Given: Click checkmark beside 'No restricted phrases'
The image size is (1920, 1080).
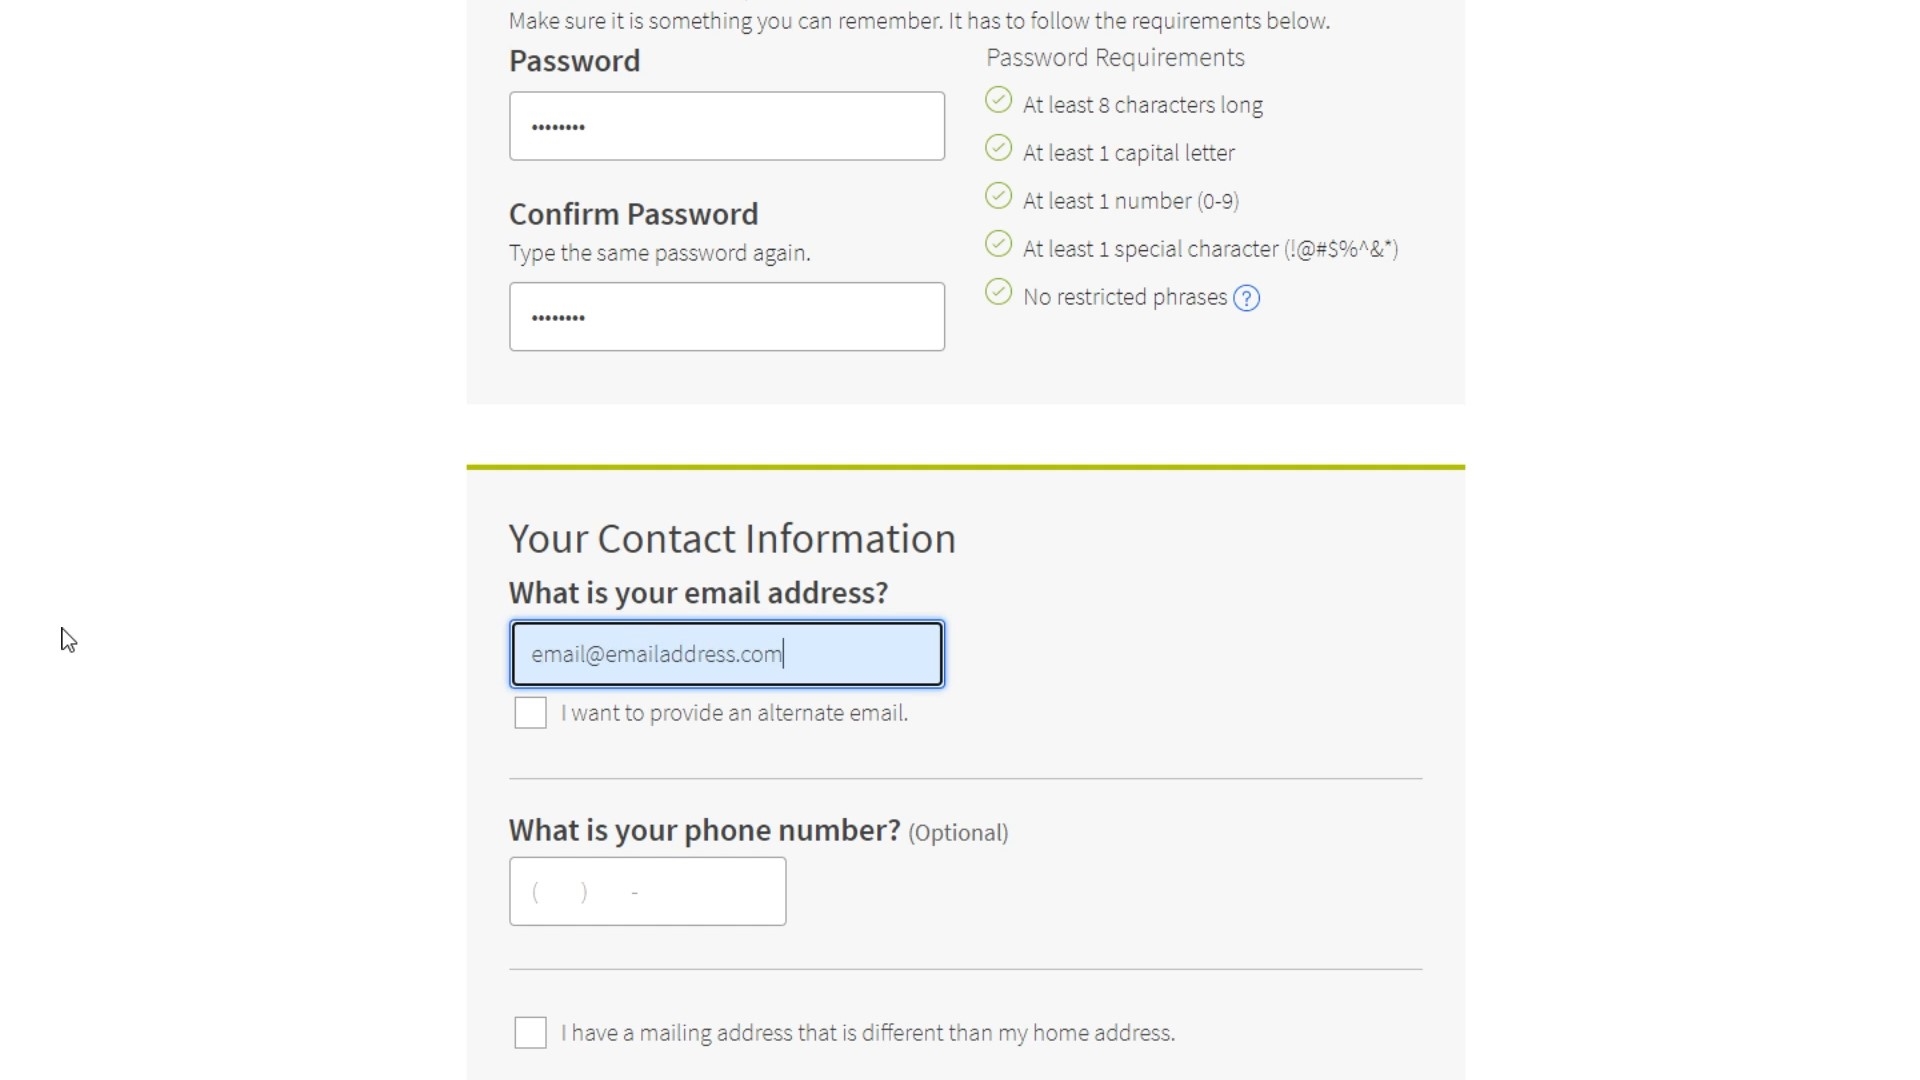Looking at the screenshot, I should tap(998, 292).
